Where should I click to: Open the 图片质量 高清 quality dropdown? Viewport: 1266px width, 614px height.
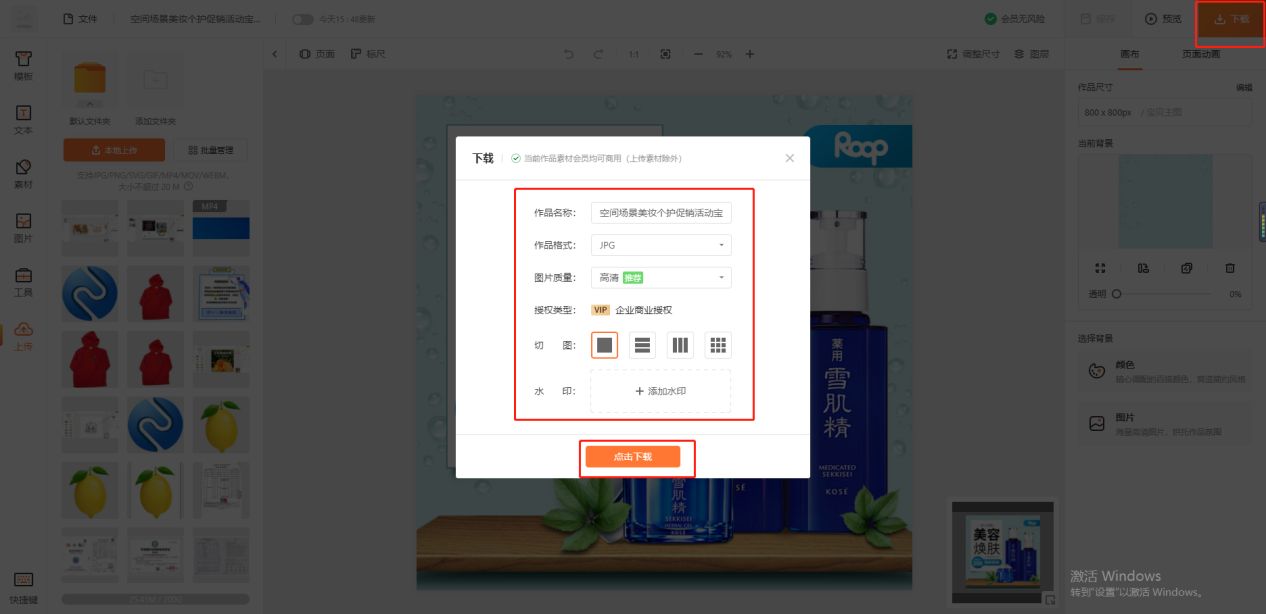click(x=661, y=277)
